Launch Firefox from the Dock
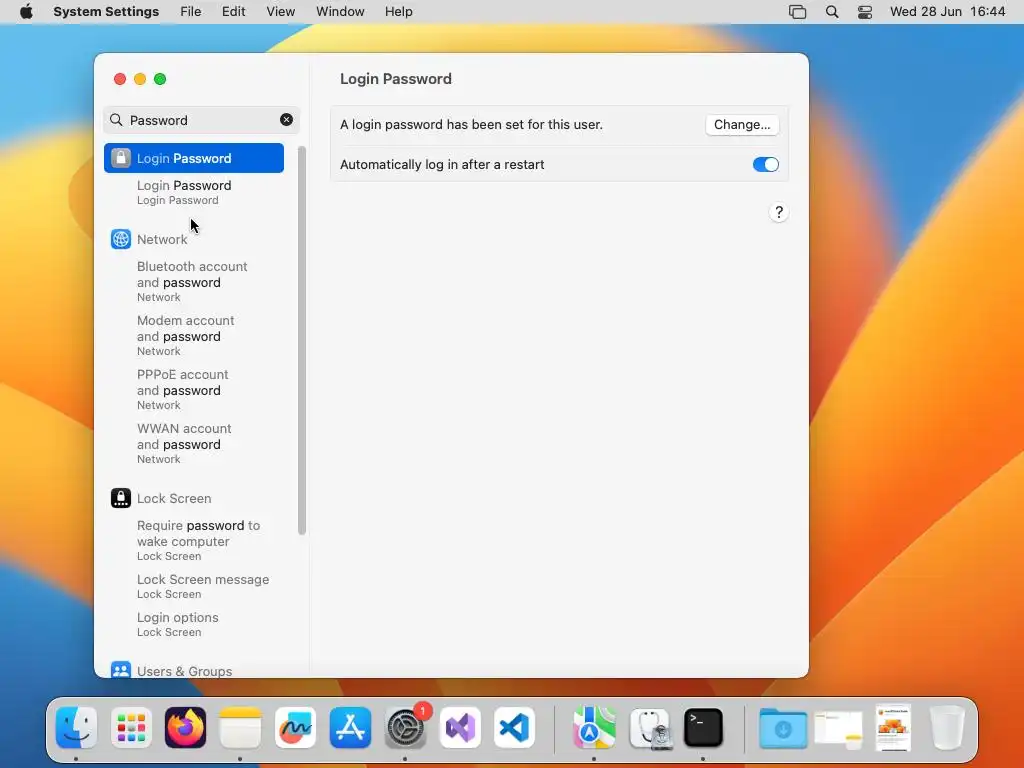This screenshot has width=1024, height=768. click(x=185, y=727)
